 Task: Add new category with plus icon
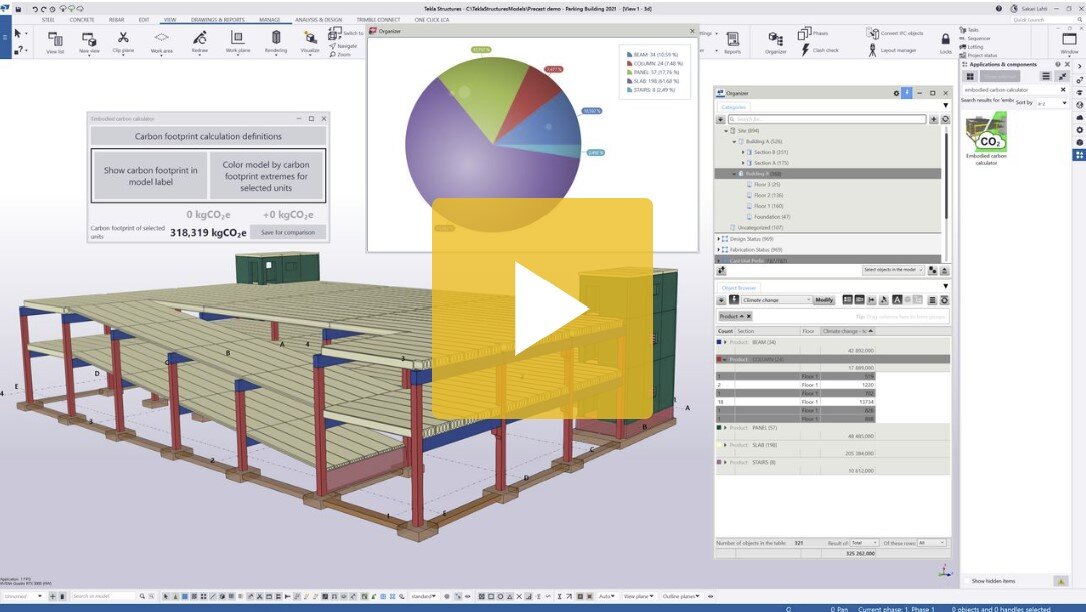click(x=934, y=119)
